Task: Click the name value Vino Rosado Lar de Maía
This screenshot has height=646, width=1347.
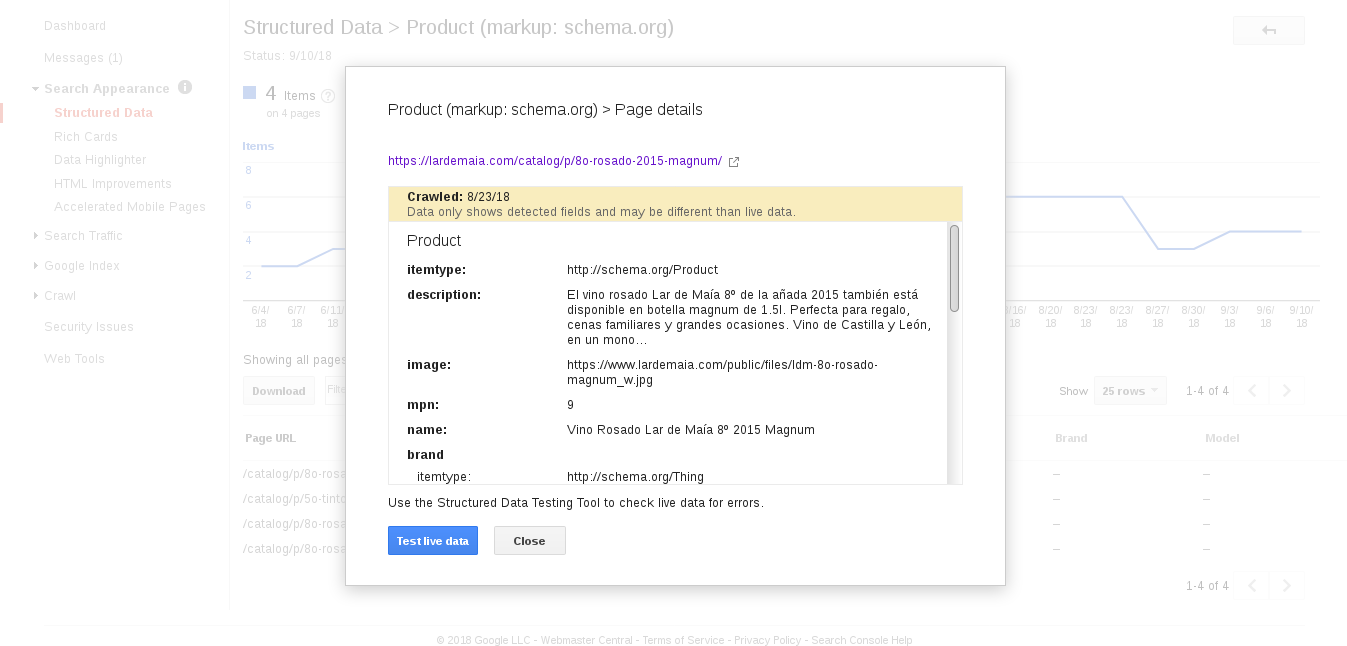Action: coord(691,430)
